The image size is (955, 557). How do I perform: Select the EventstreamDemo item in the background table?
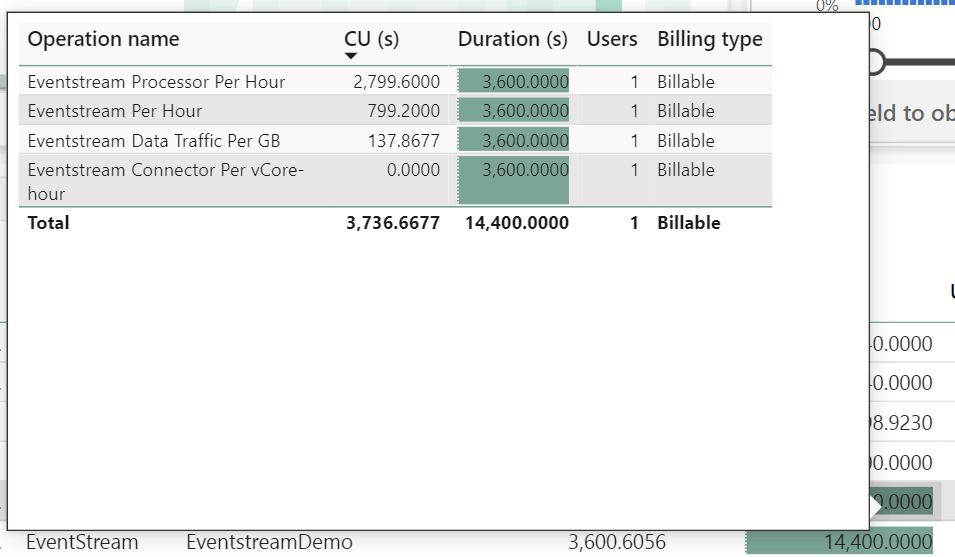pos(269,542)
